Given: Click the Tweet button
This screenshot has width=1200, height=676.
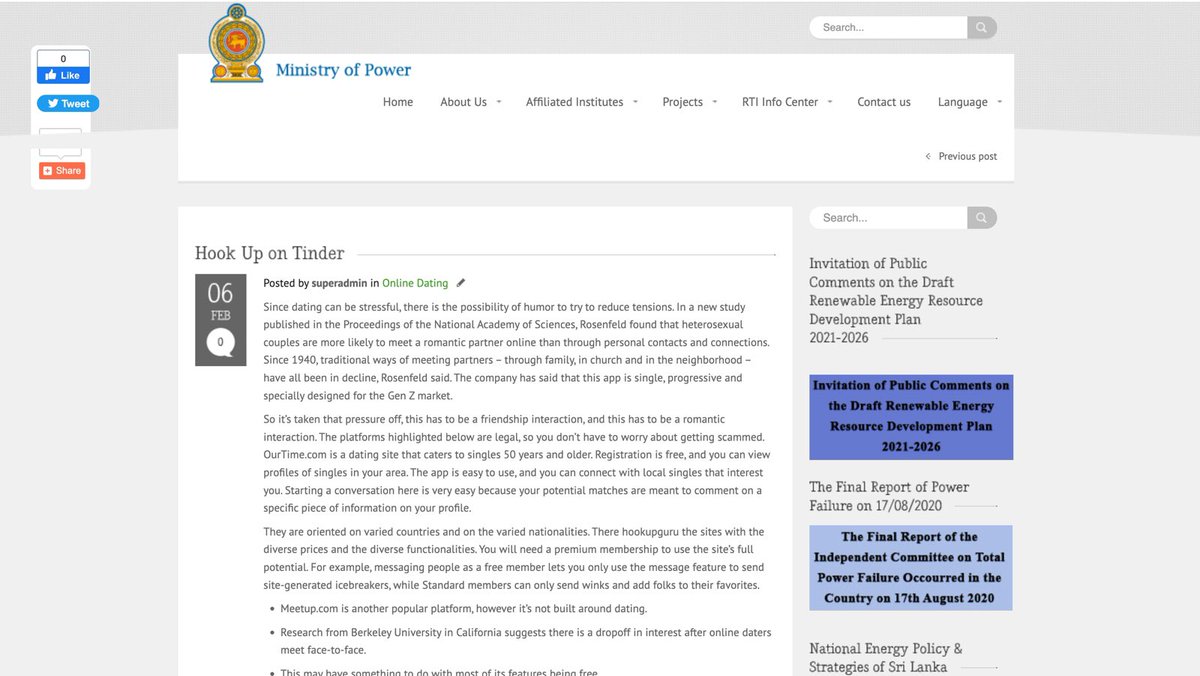Looking at the screenshot, I should [x=68, y=103].
